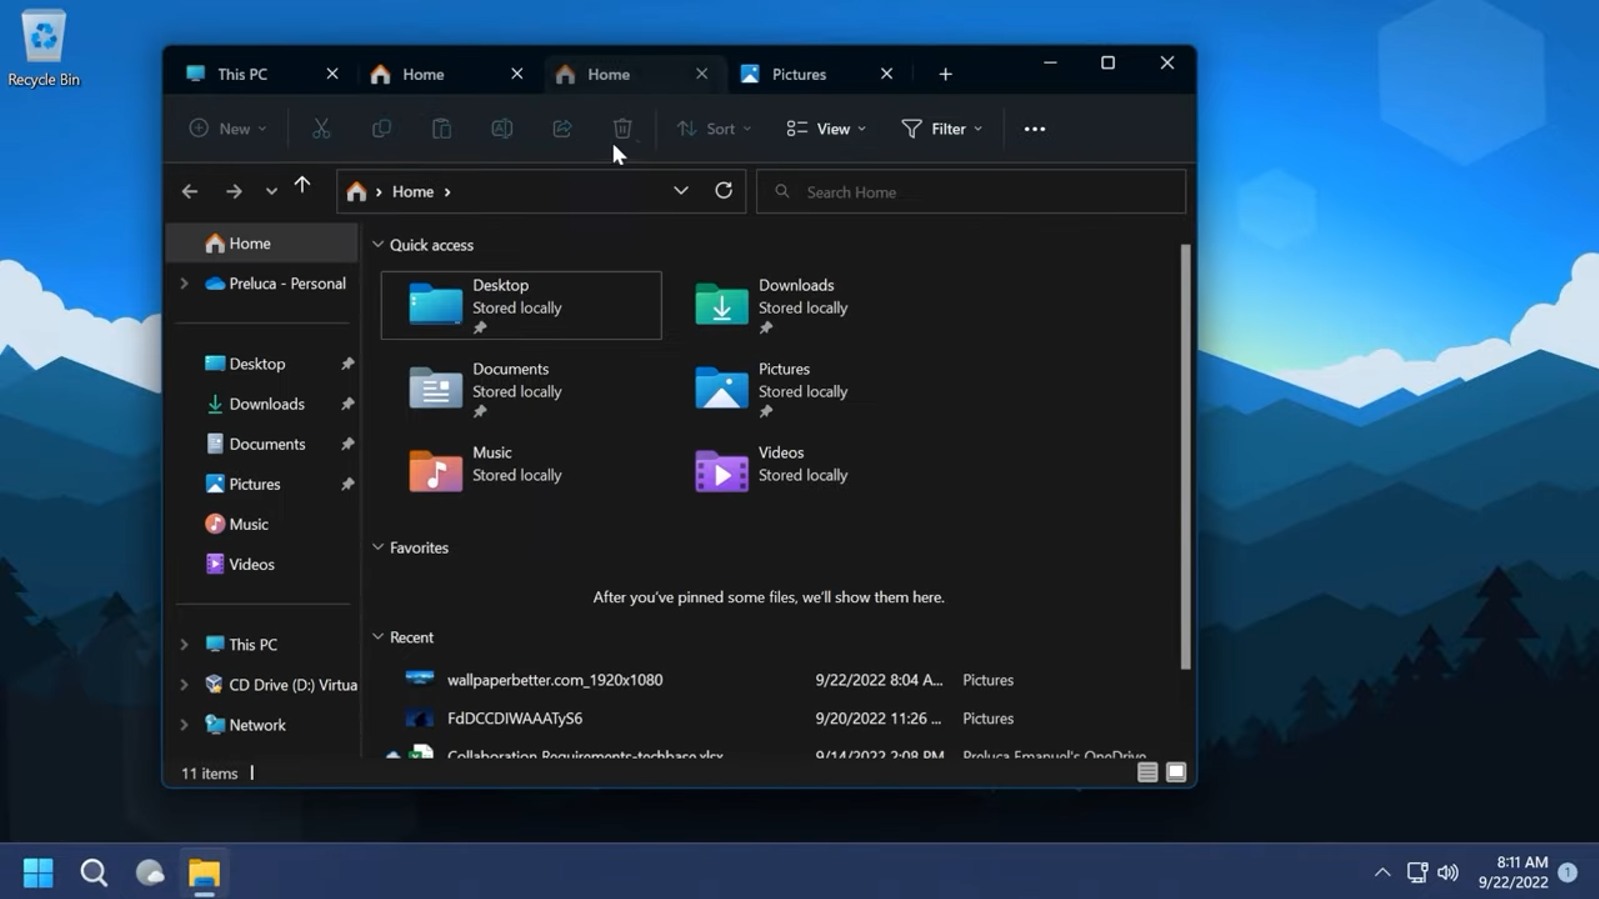Click the Share icon in toolbar

[562, 129]
